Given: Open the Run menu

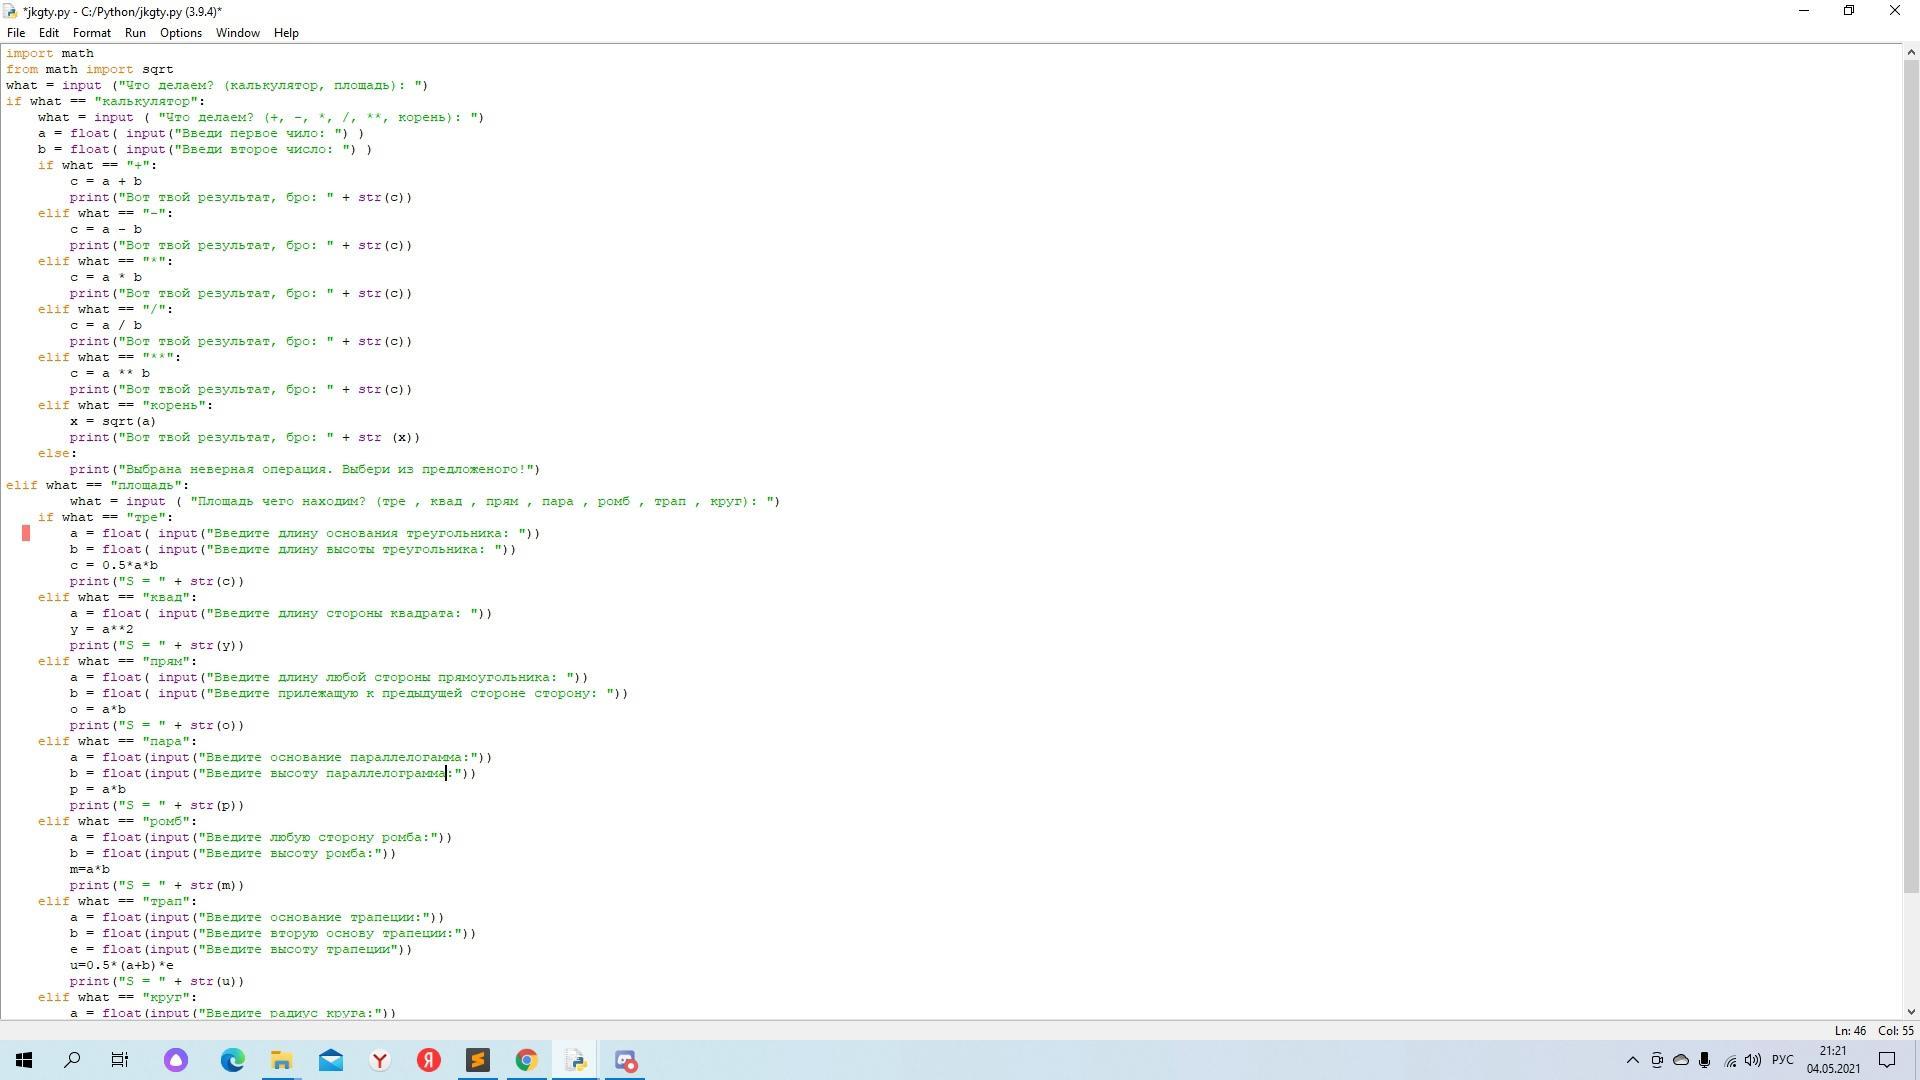Looking at the screenshot, I should pyautogui.click(x=135, y=33).
